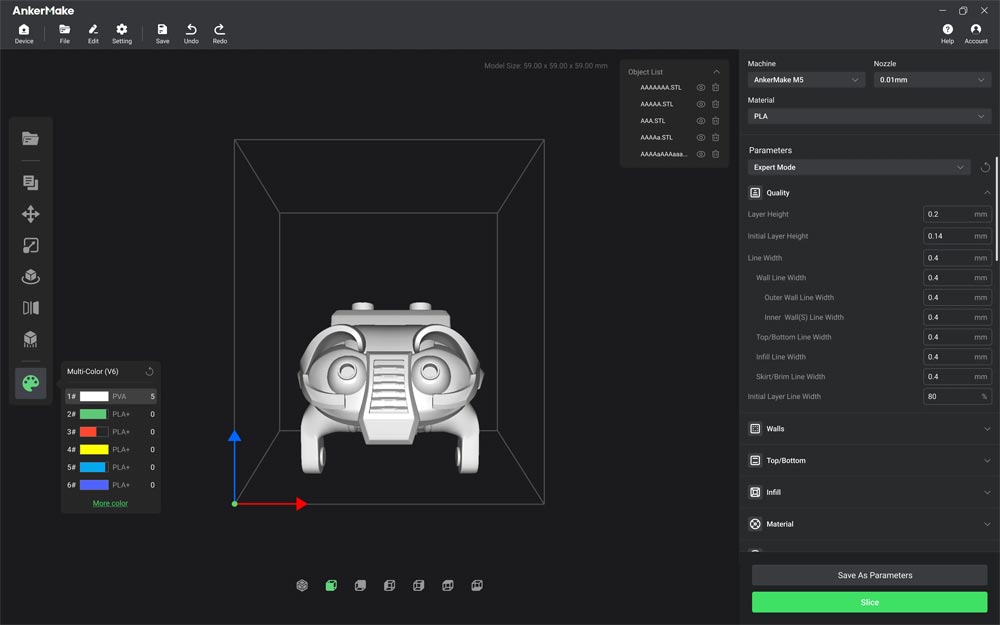This screenshot has width=1000, height=625.
Task: Open the Mirror tool in left sidebar
Action: click(30, 308)
